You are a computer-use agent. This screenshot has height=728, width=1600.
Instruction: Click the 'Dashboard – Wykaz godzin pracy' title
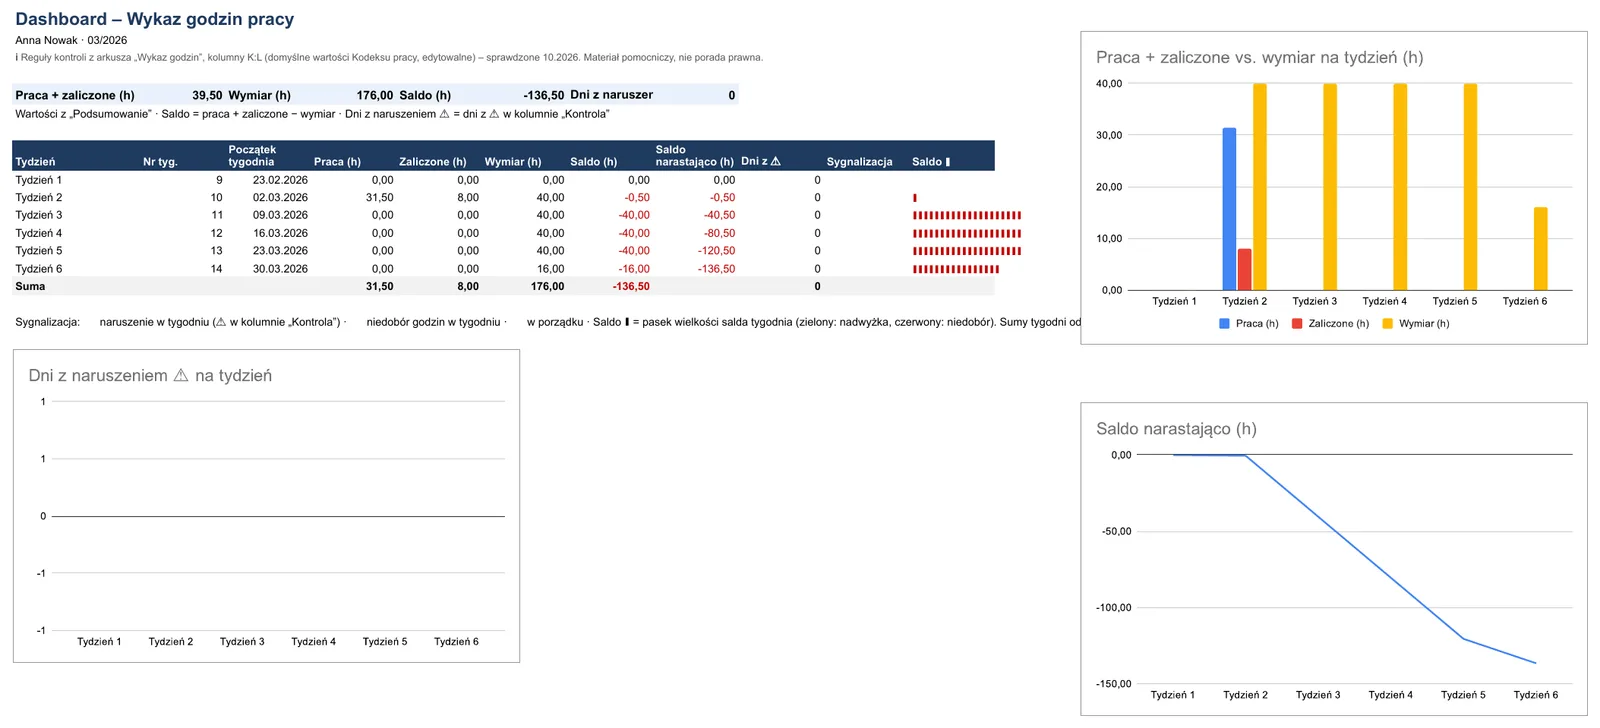[x=155, y=19]
